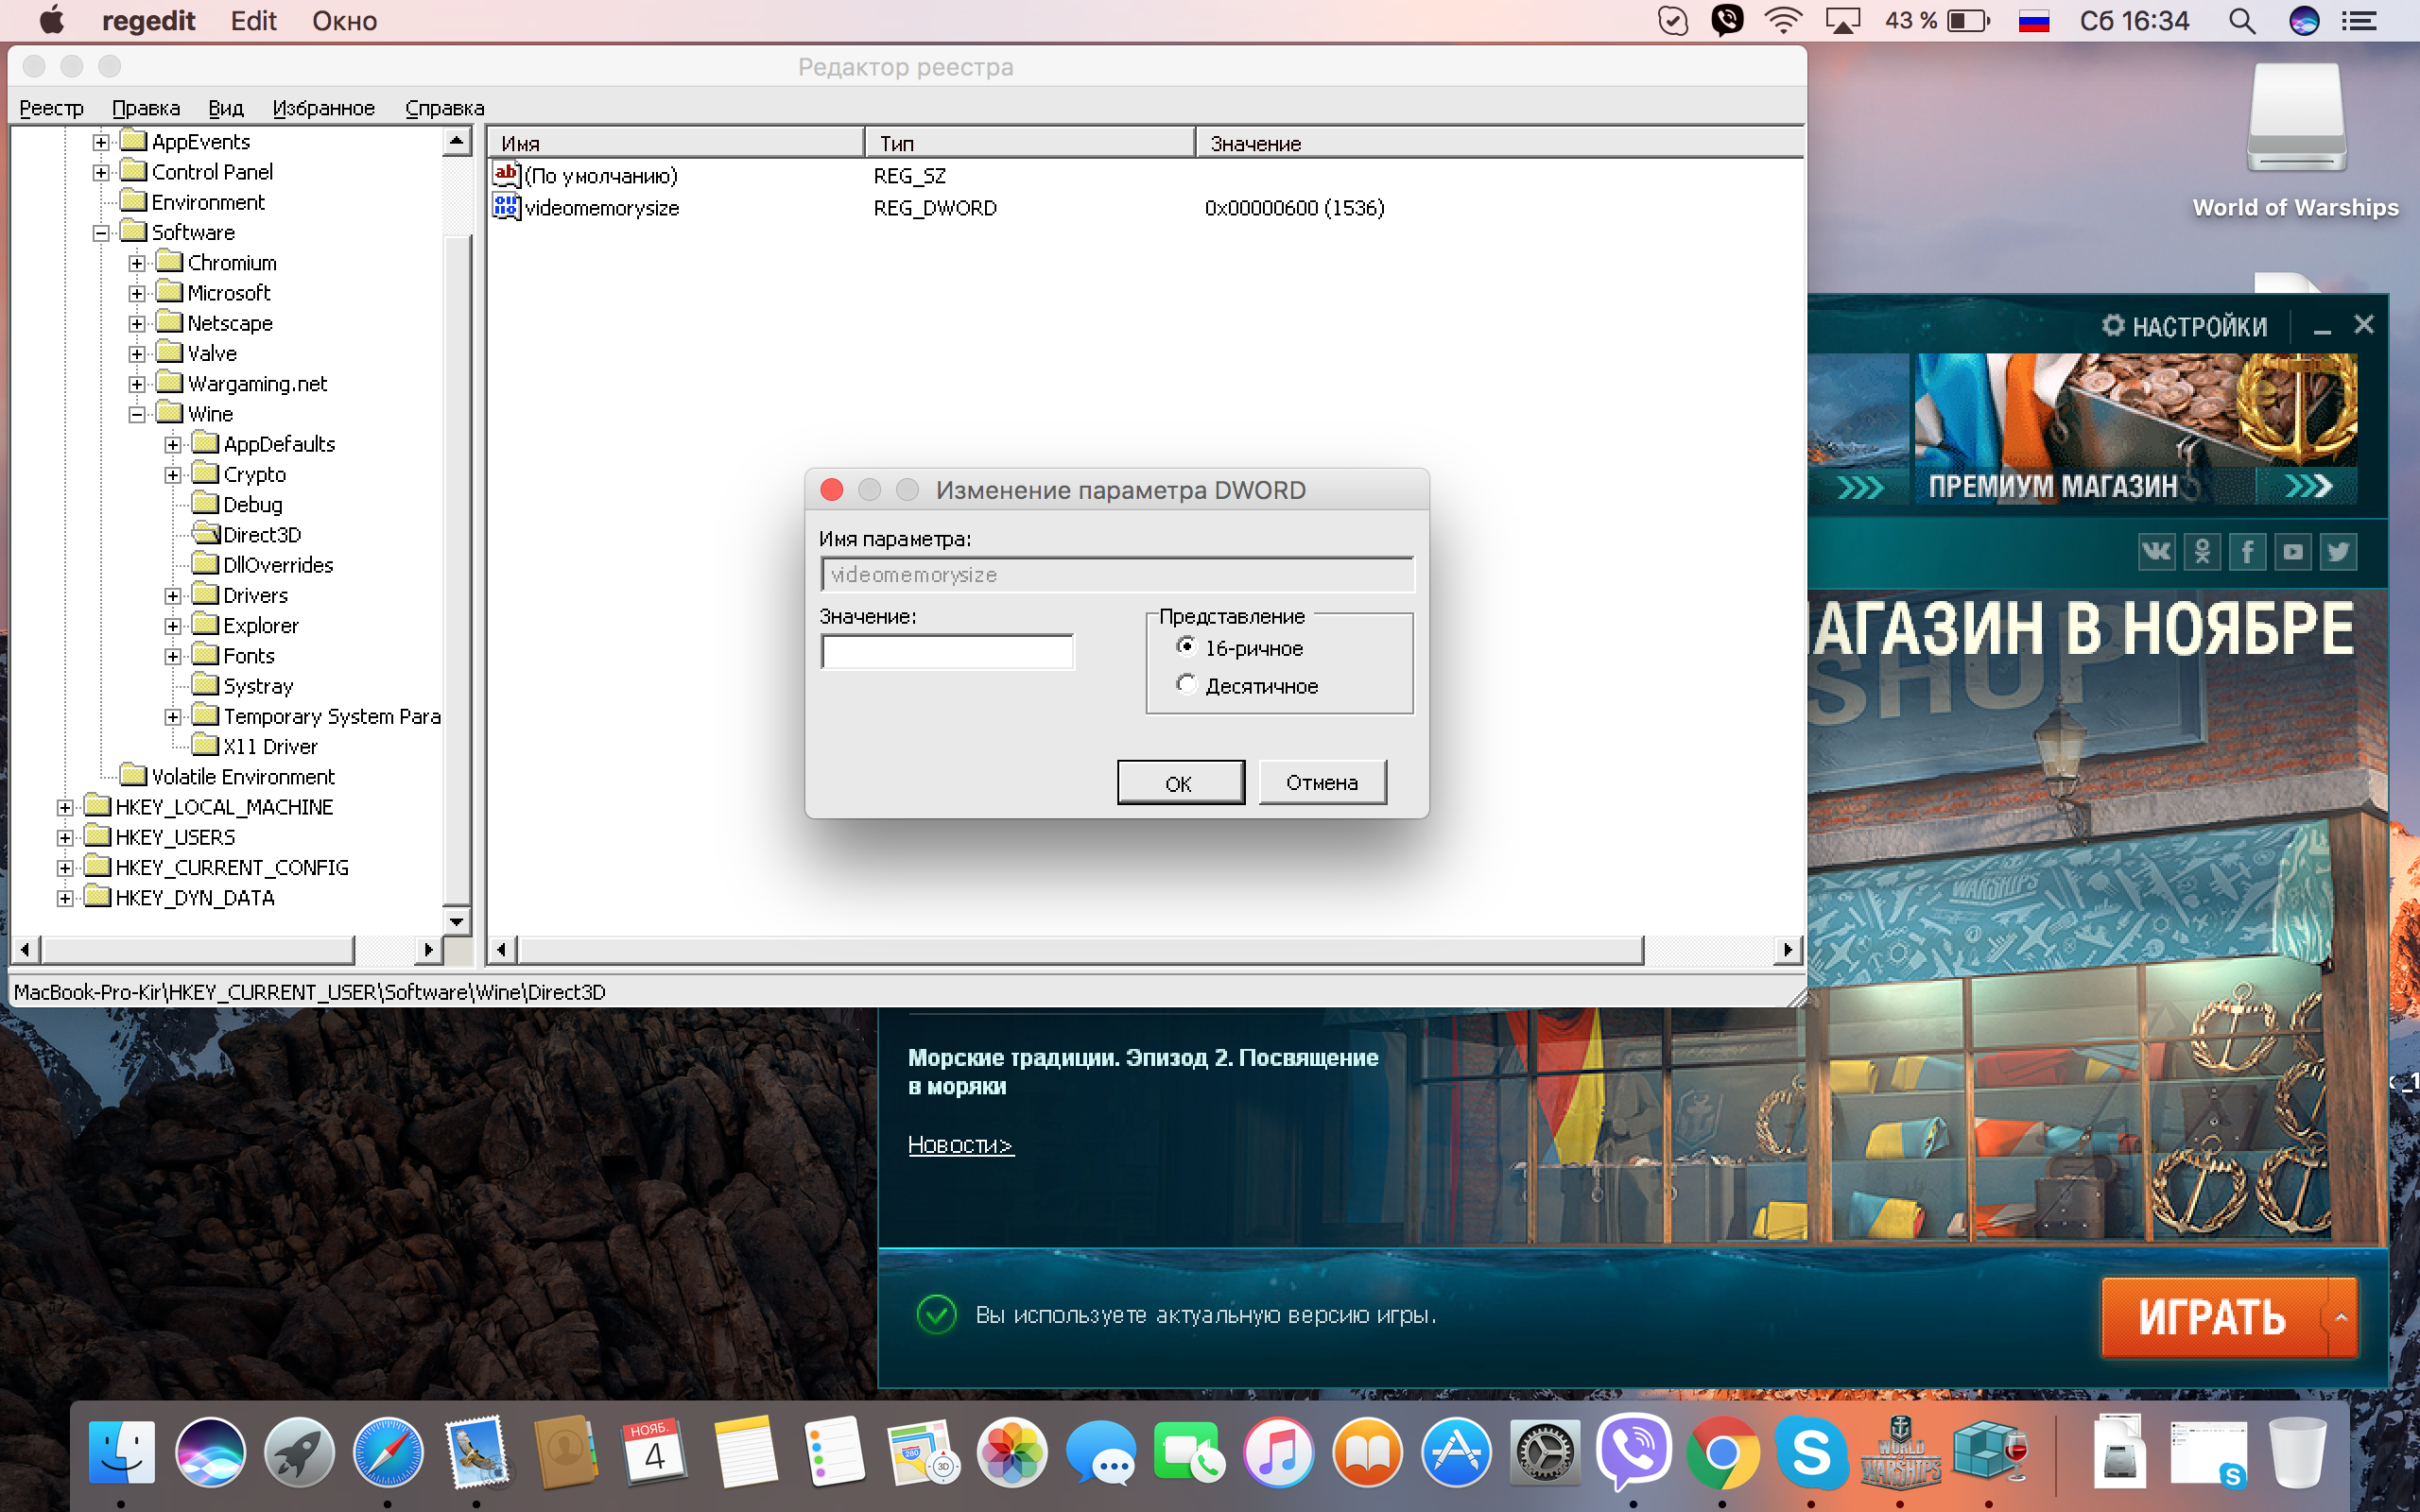Open the YouTube icon in launcher
Viewport: 2420px width, 1512px height.
[2292, 551]
